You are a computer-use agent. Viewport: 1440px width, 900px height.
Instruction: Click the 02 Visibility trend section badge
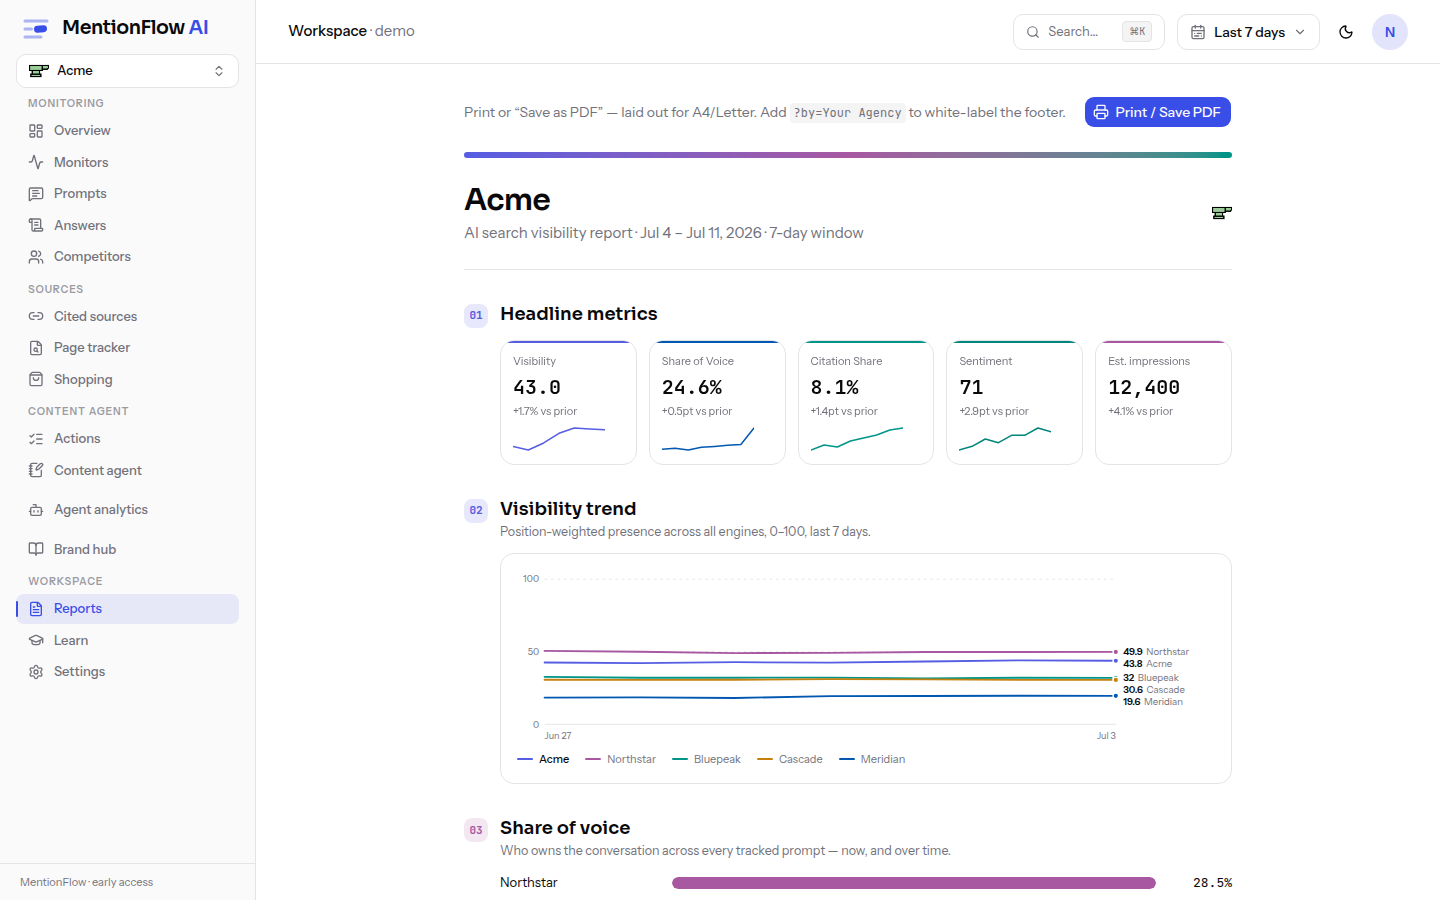(x=476, y=510)
